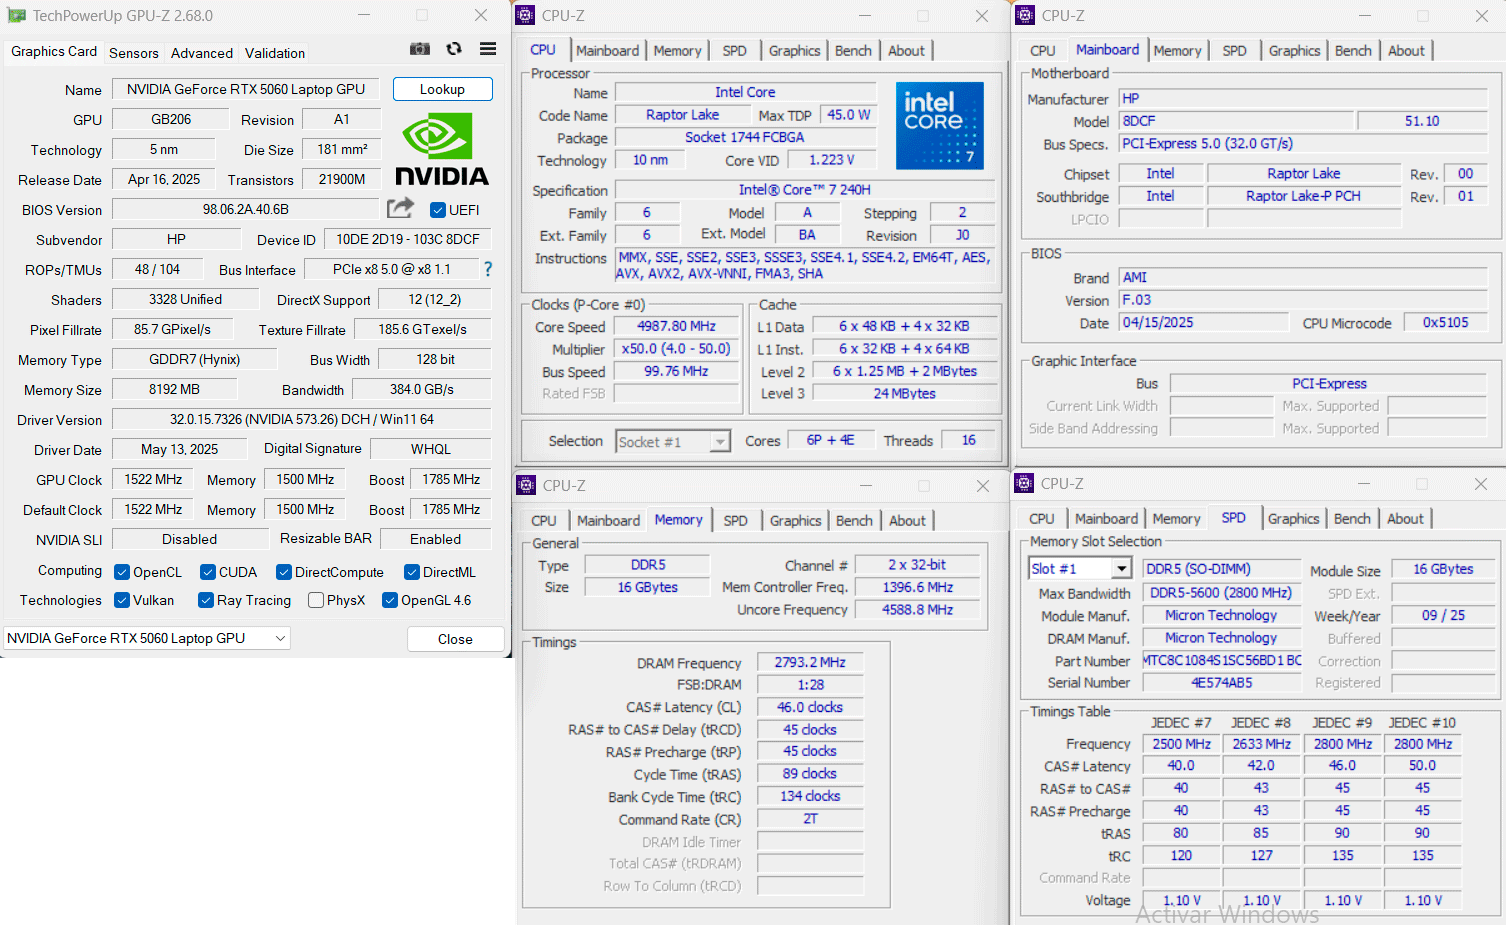Image resolution: width=1506 pixels, height=925 pixels.
Task: Open the Bench tab in the CPU-Z SPD window
Action: 1352,519
